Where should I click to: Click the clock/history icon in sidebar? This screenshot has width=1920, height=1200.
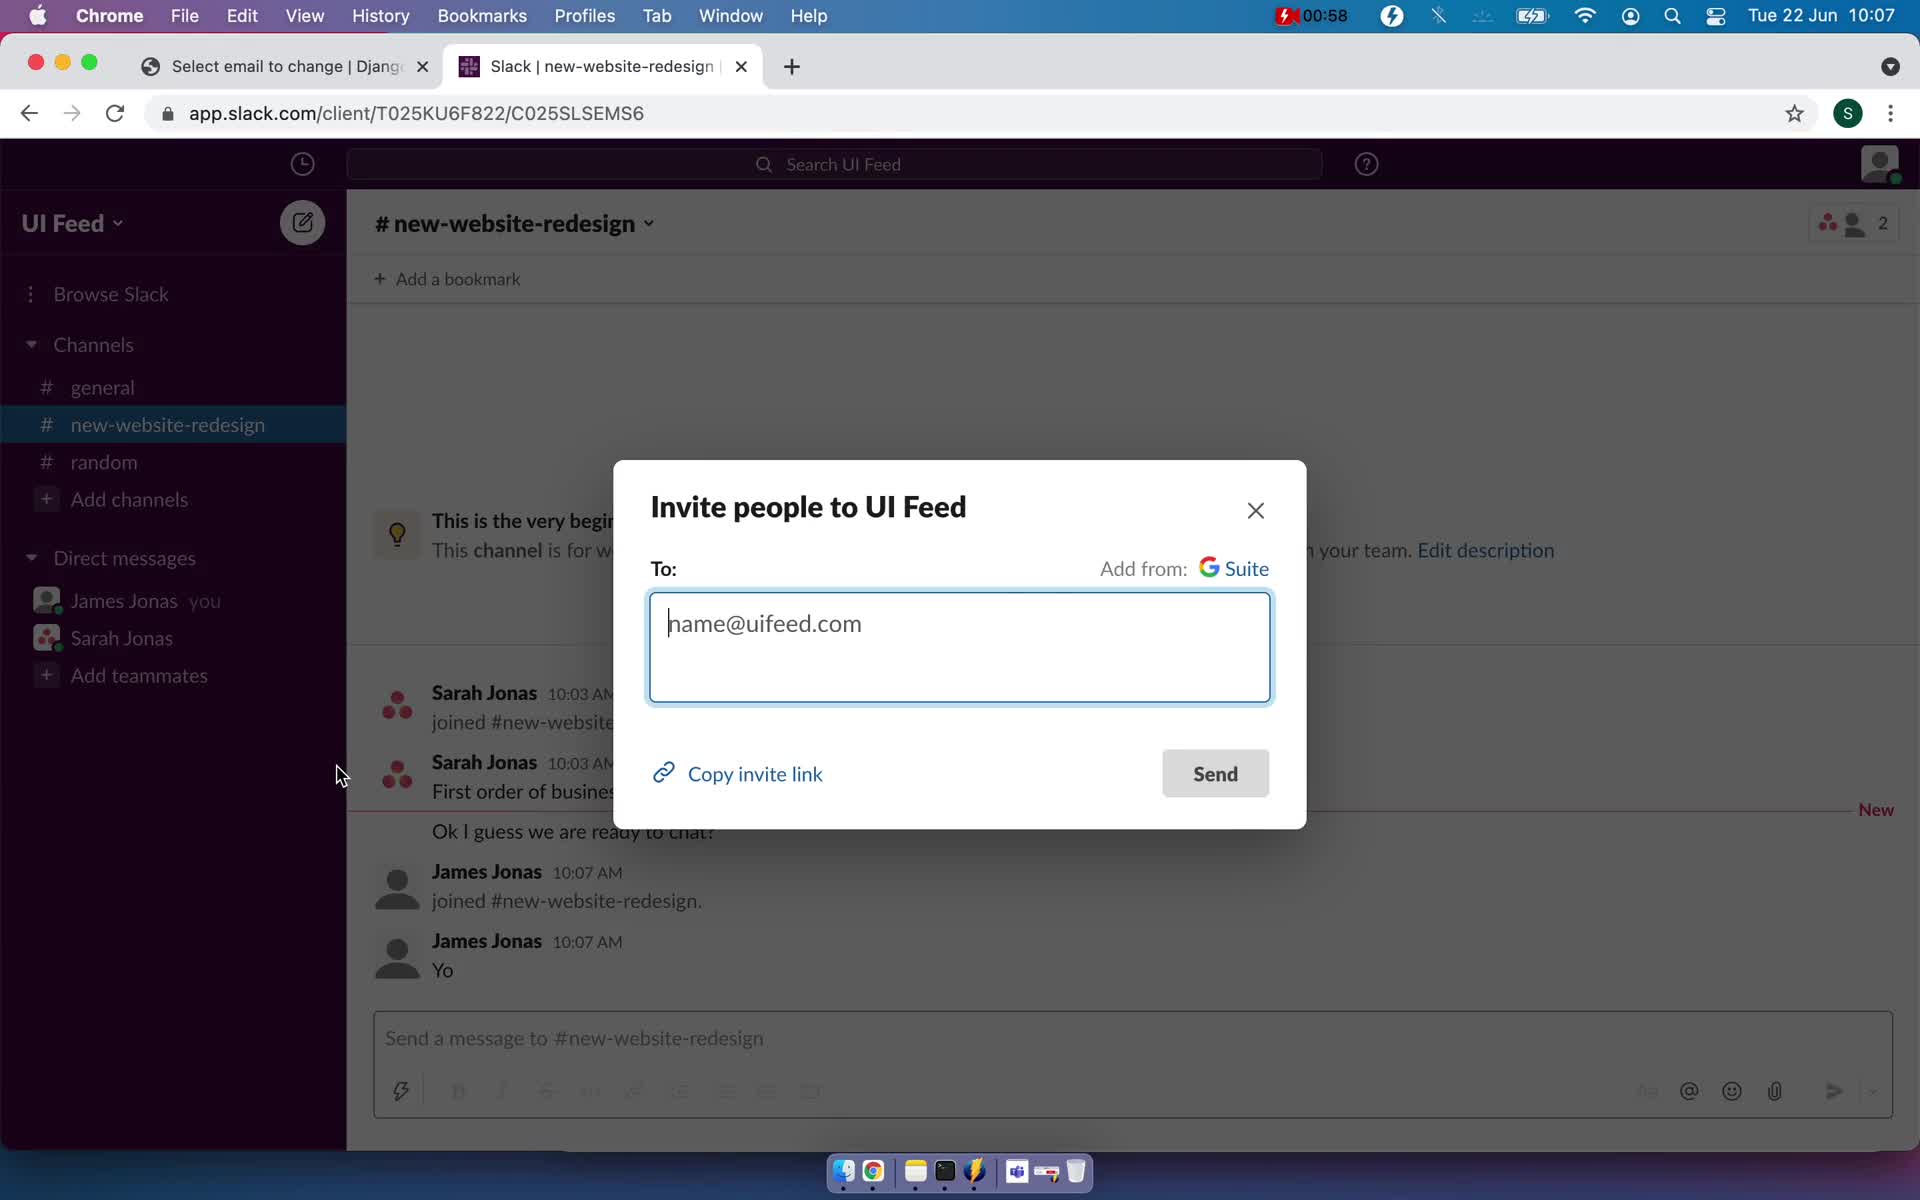(x=303, y=163)
